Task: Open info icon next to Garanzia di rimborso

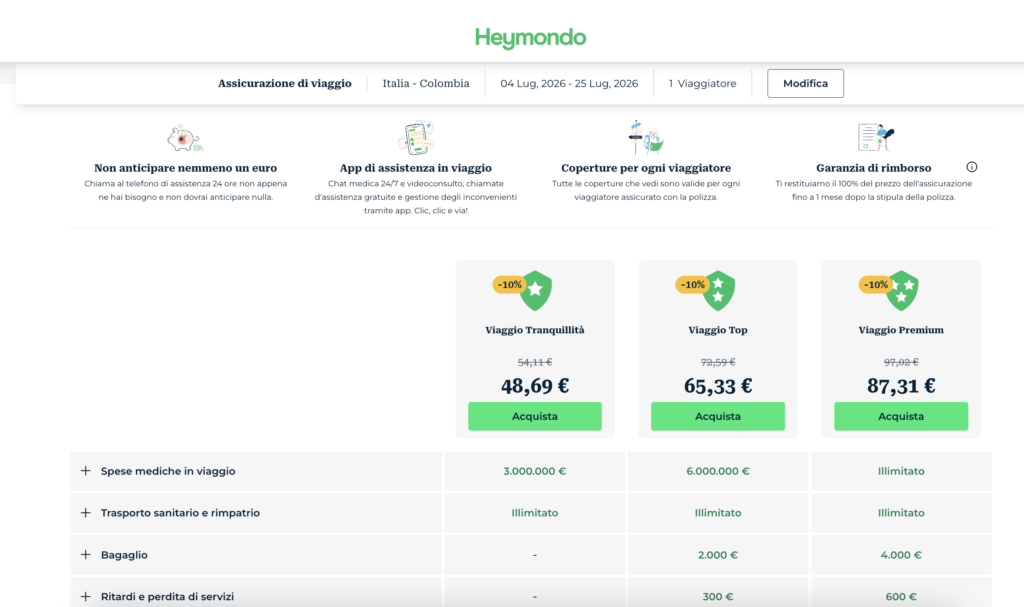Action: click(972, 167)
